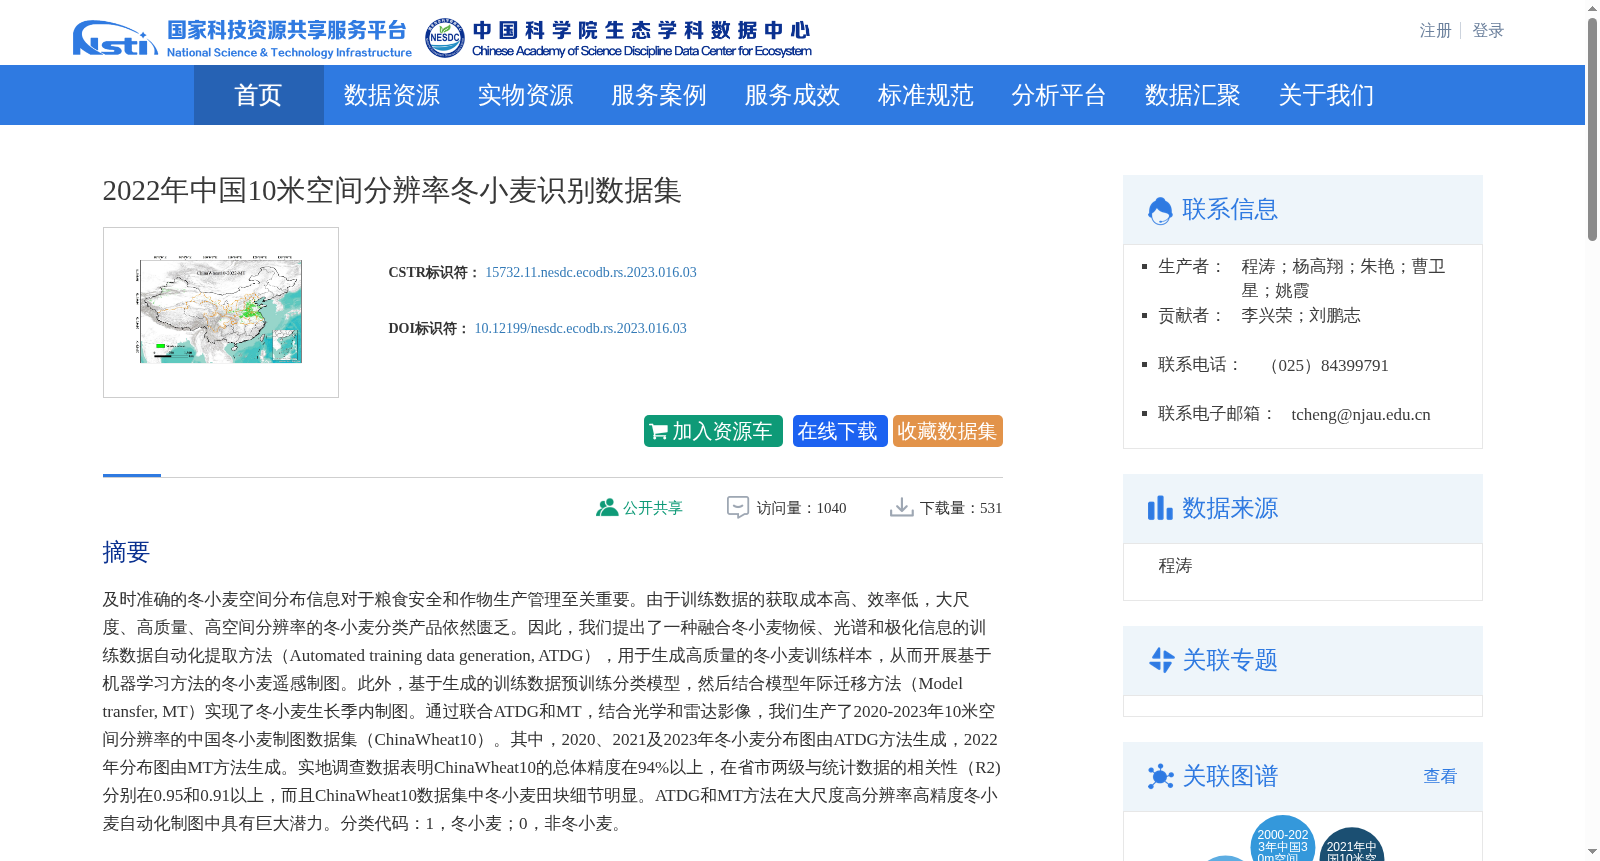Viewport: 1600px width, 861px height.
Task: Click 公开共享 label
Action: [x=653, y=508]
